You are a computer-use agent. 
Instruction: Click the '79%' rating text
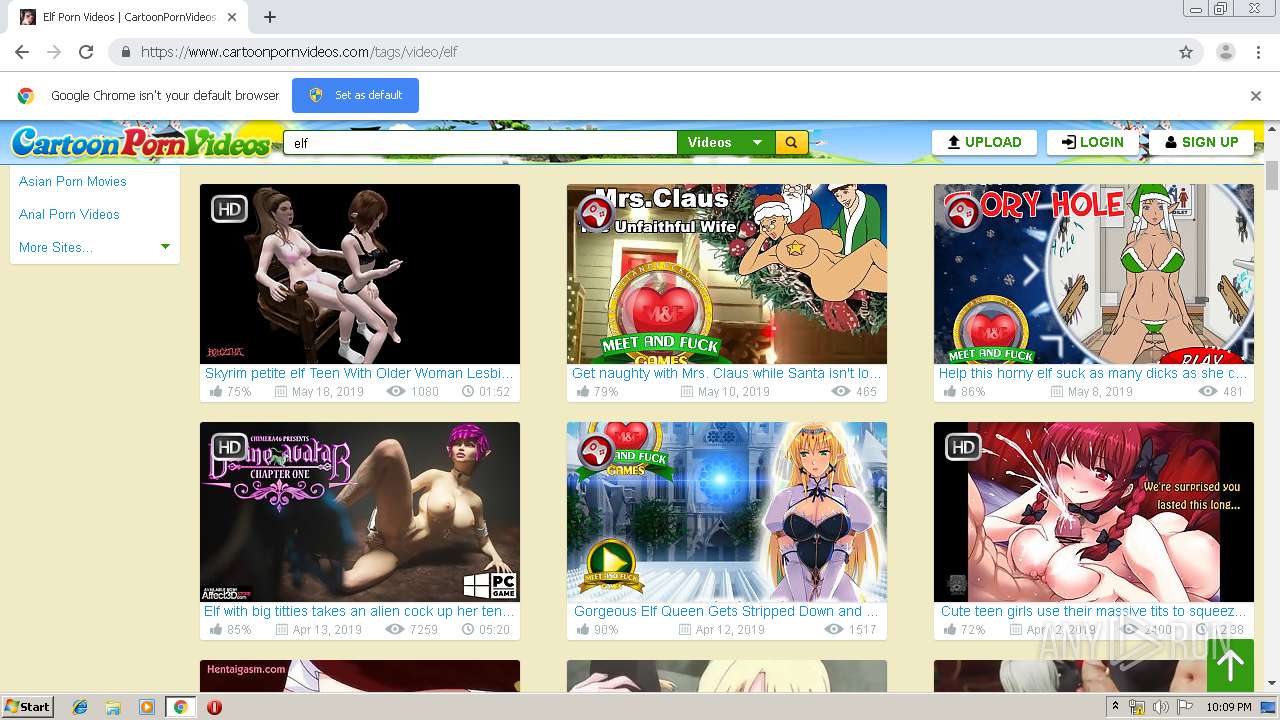click(x=606, y=392)
